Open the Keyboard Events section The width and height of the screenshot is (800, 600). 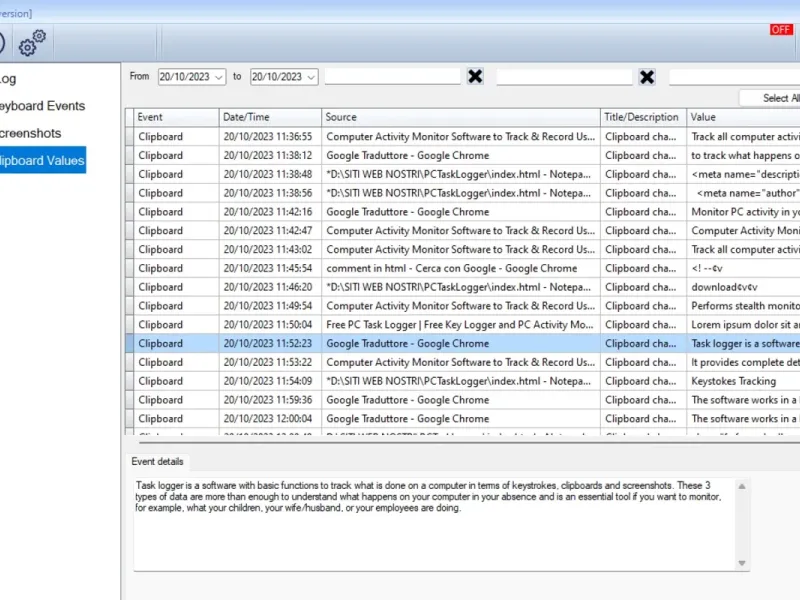pyautogui.click(x=42, y=106)
